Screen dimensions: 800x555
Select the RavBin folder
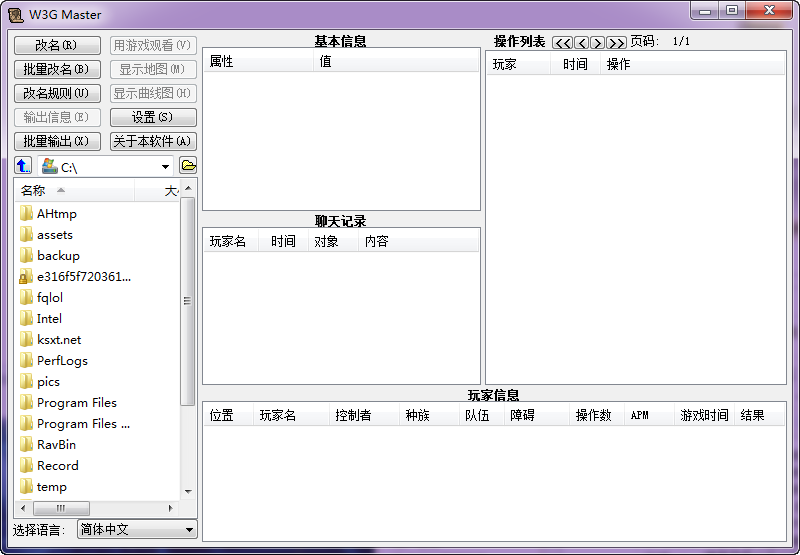click(x=56, y=445)
